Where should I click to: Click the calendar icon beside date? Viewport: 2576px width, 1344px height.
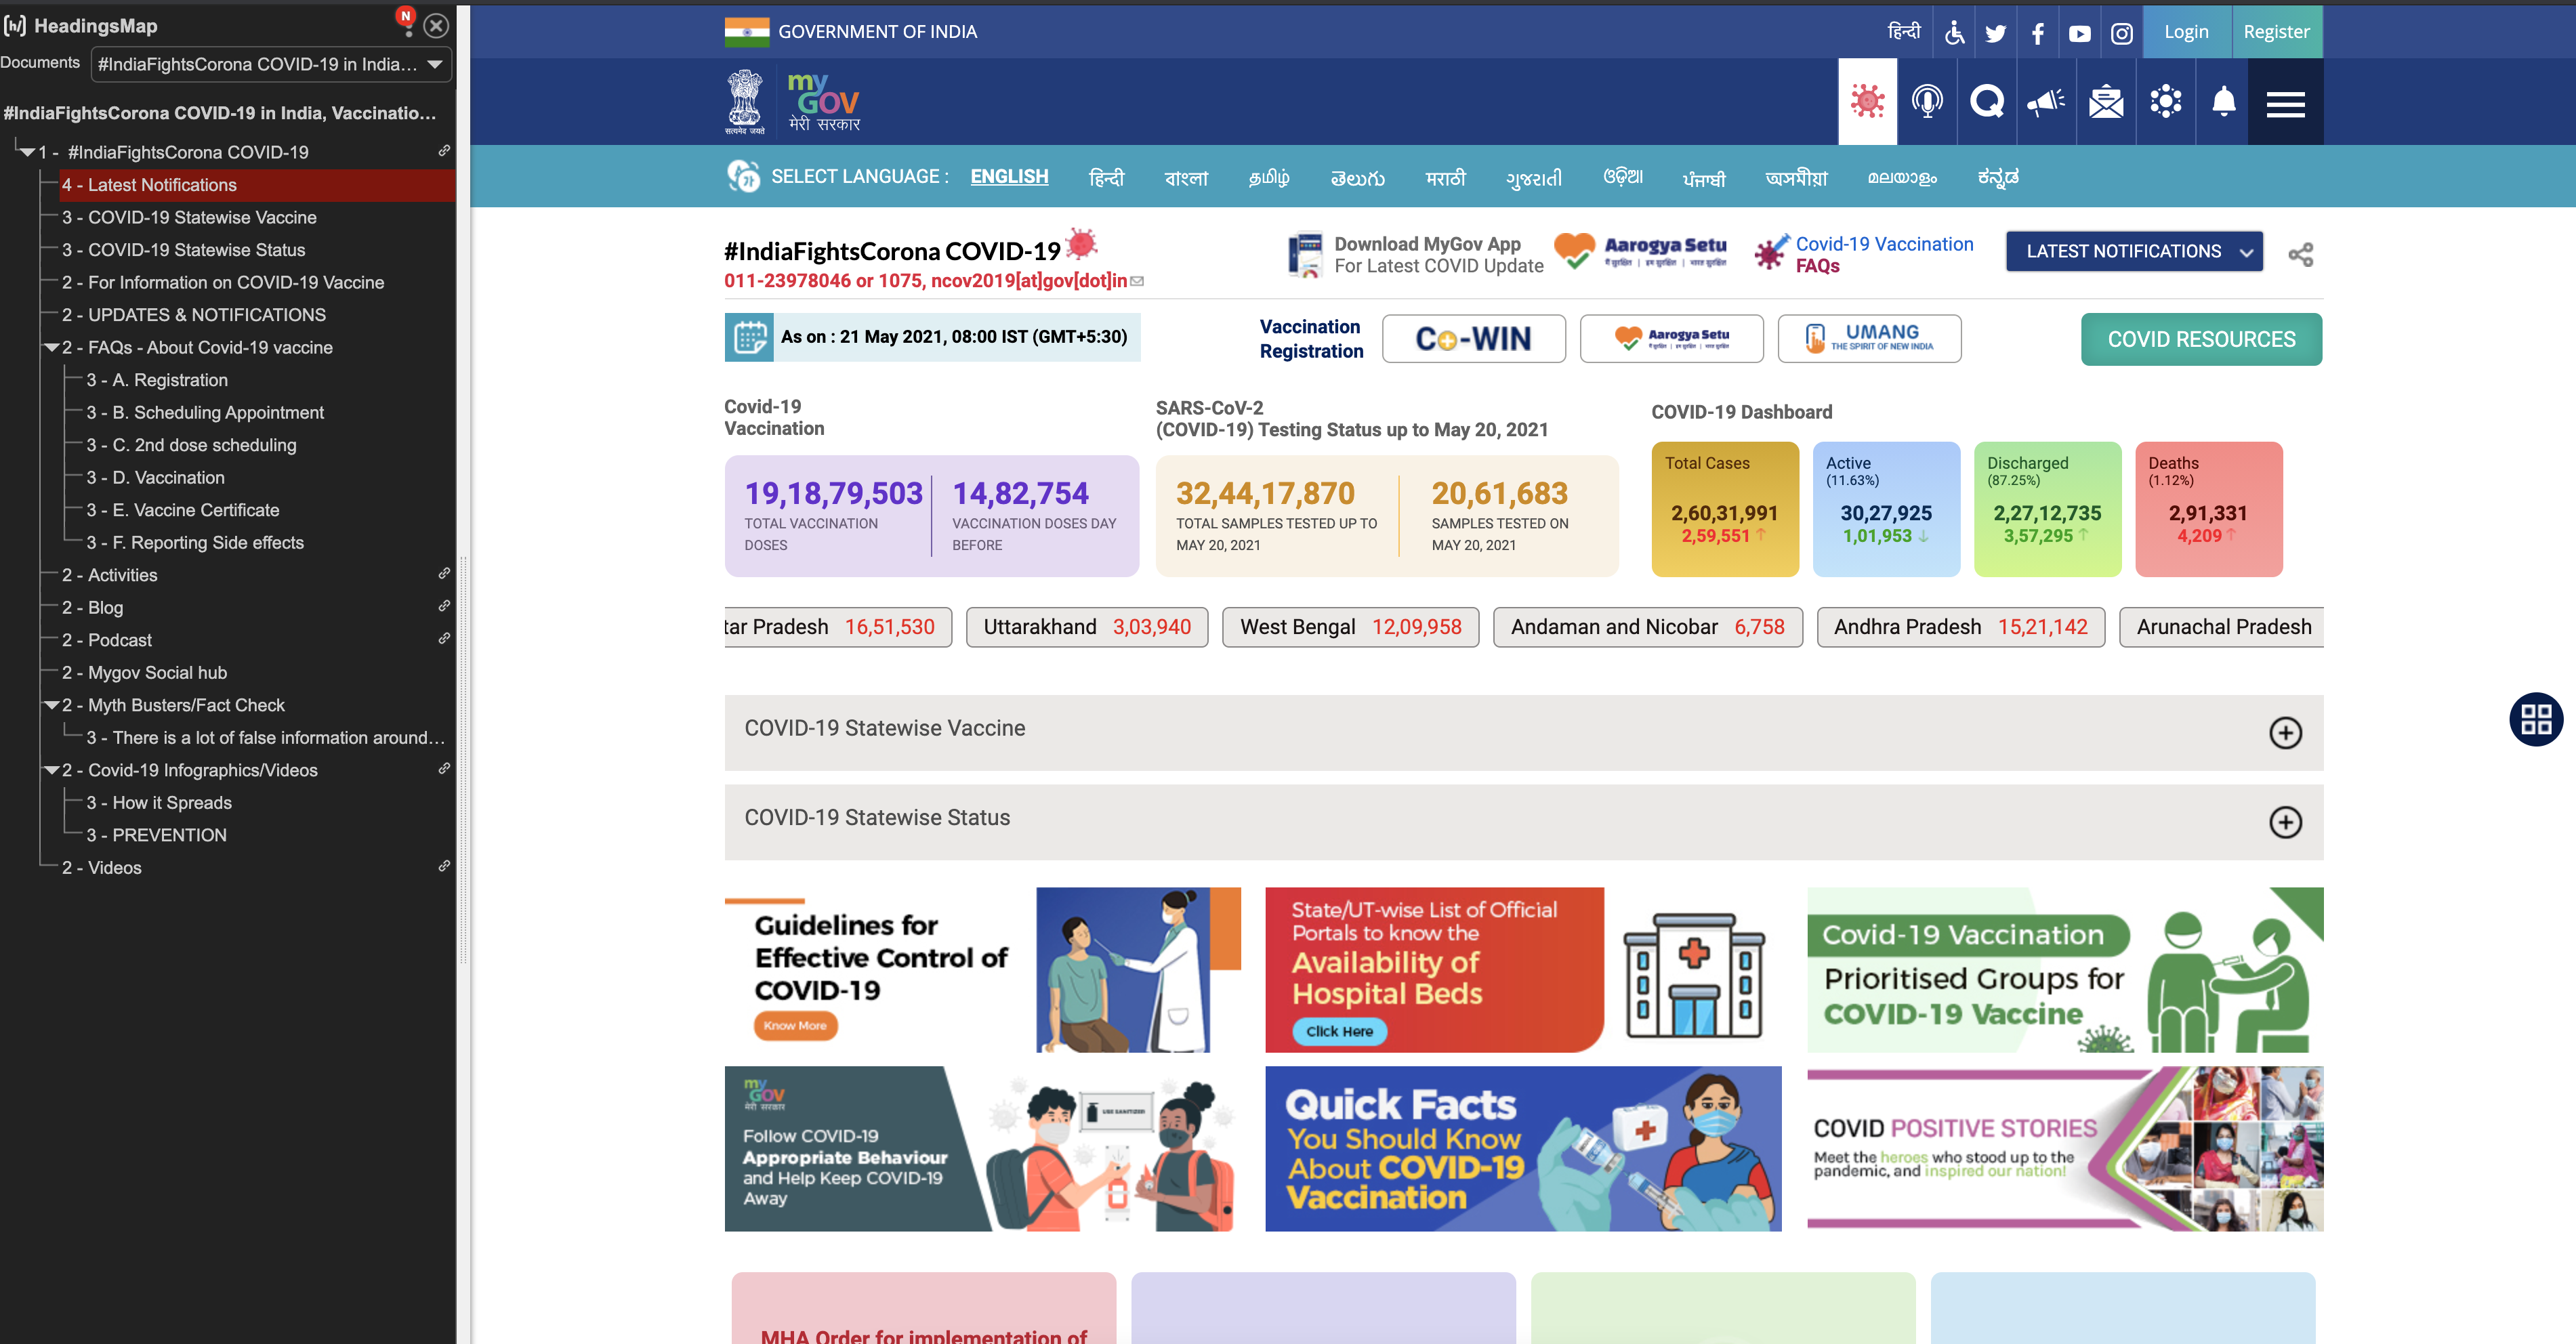coord(750,337)
